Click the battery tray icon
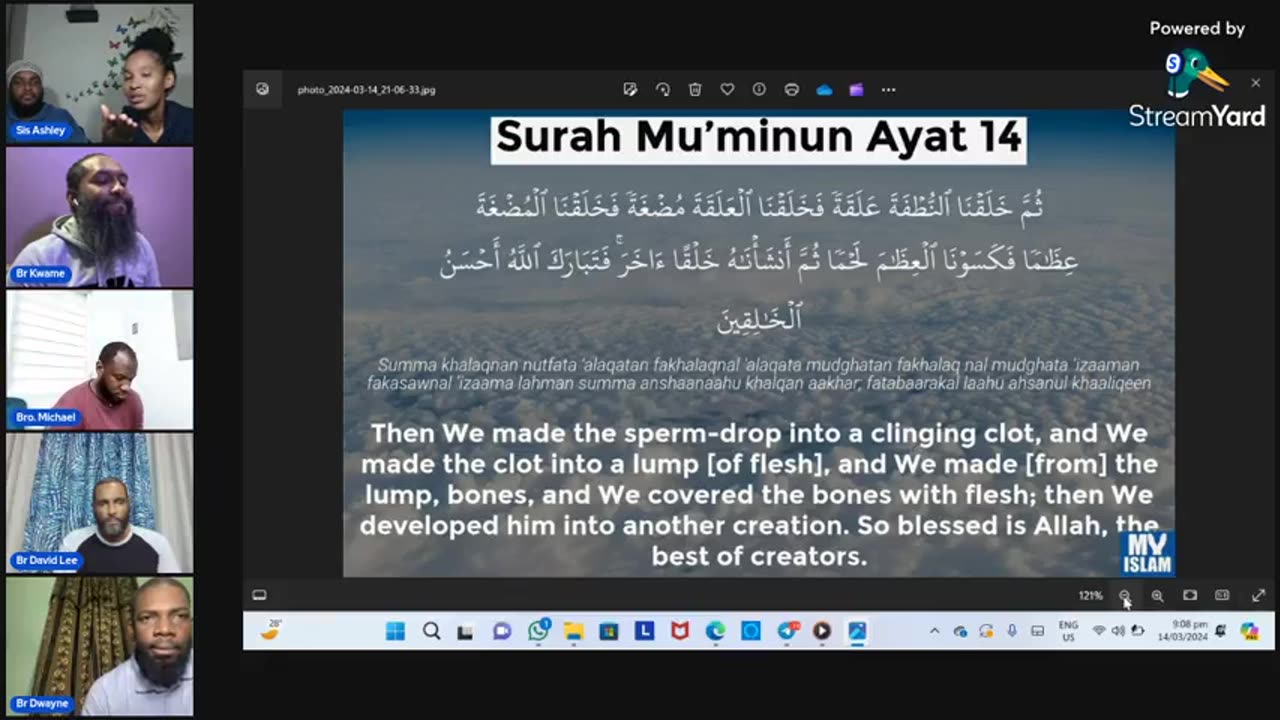1280x720 pixels. 1137,631
